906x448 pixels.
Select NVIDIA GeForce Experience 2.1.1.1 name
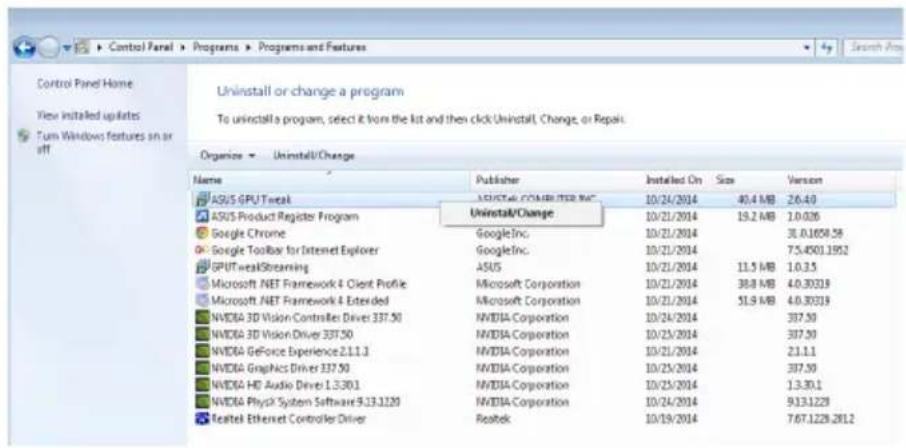pos(290,351)
